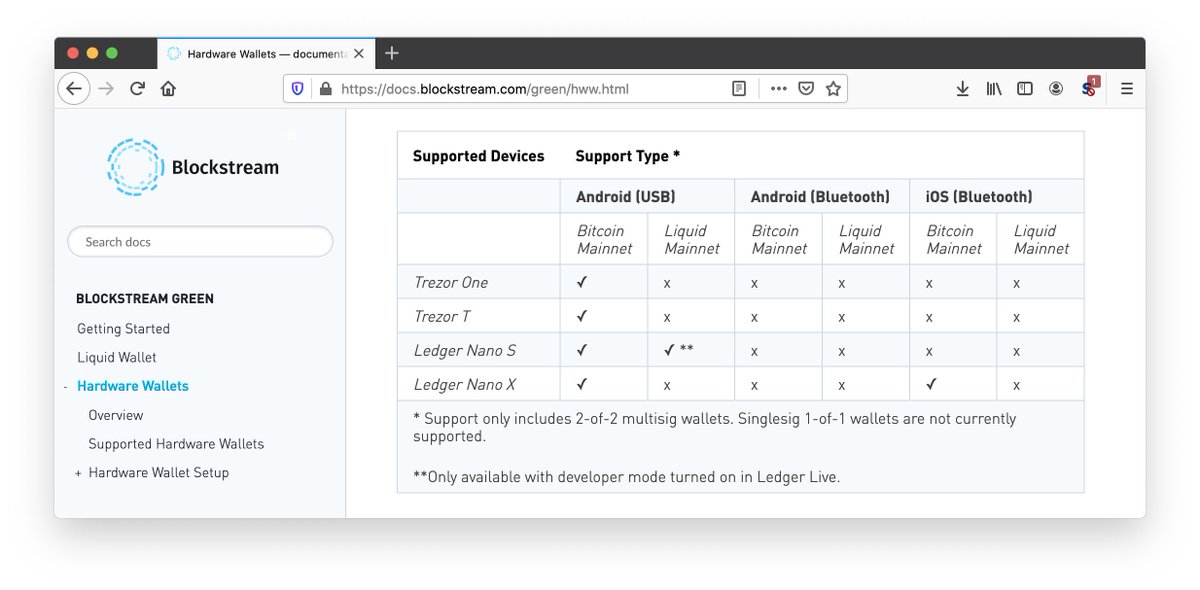Click Ledger Nano X iOS Bitcoin checkmark
The image size is (1200, 590).
[932, 384]
